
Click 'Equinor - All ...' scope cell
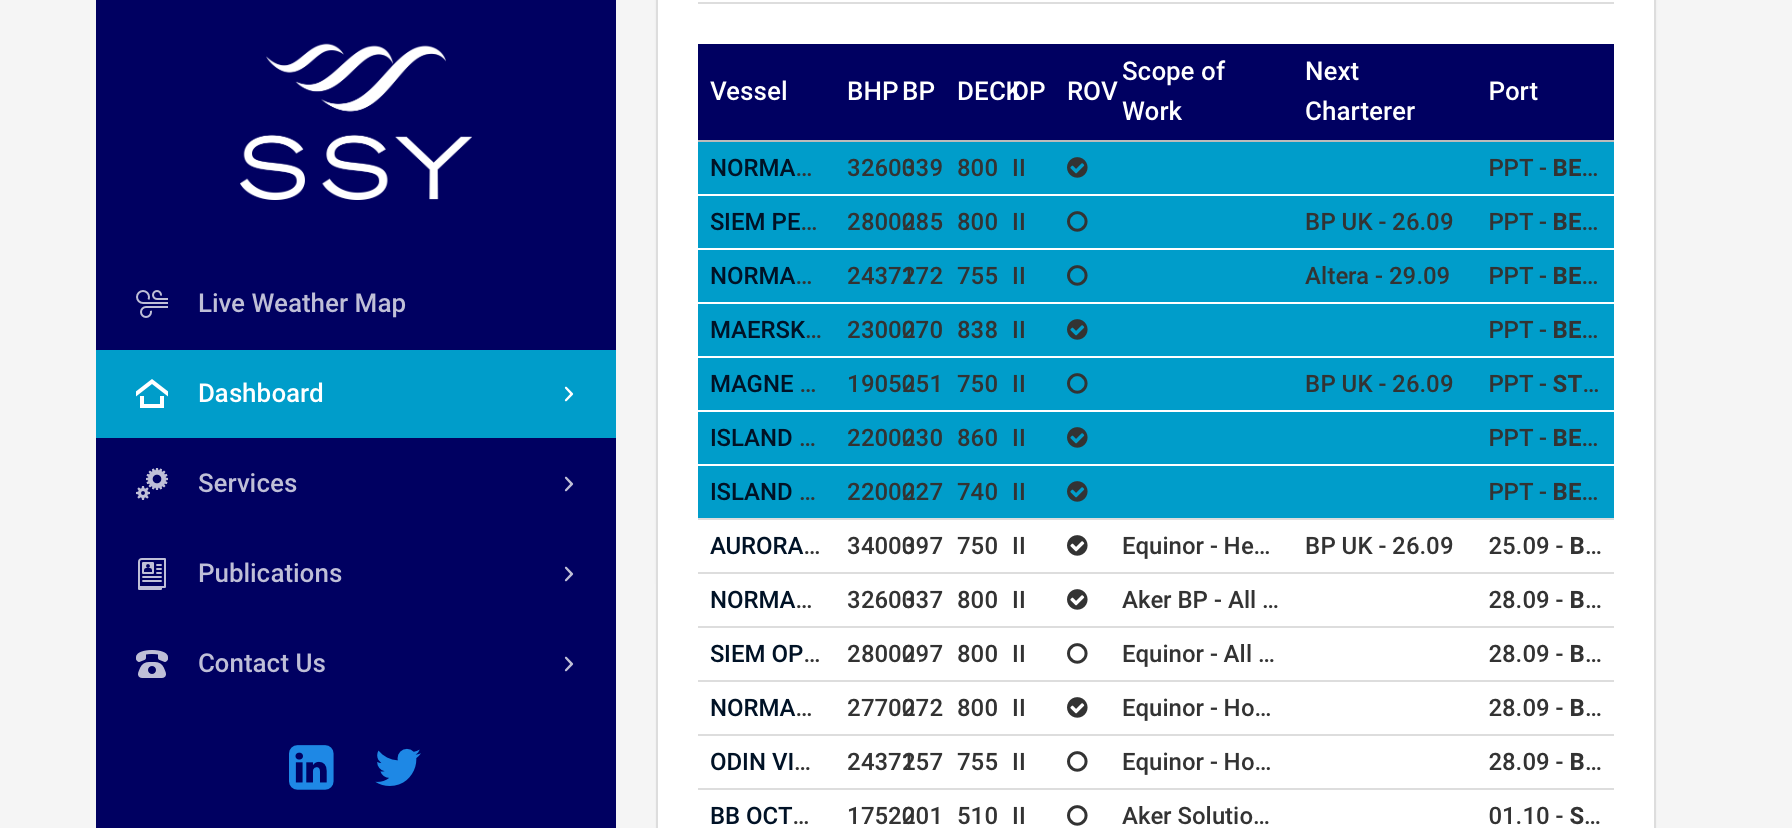click(x=1198, y=654)
